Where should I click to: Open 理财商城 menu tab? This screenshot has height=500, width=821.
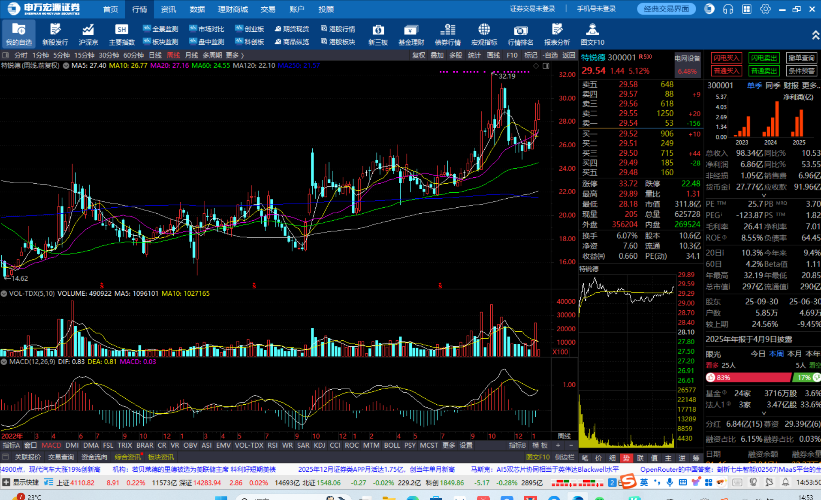pos(232,9)
